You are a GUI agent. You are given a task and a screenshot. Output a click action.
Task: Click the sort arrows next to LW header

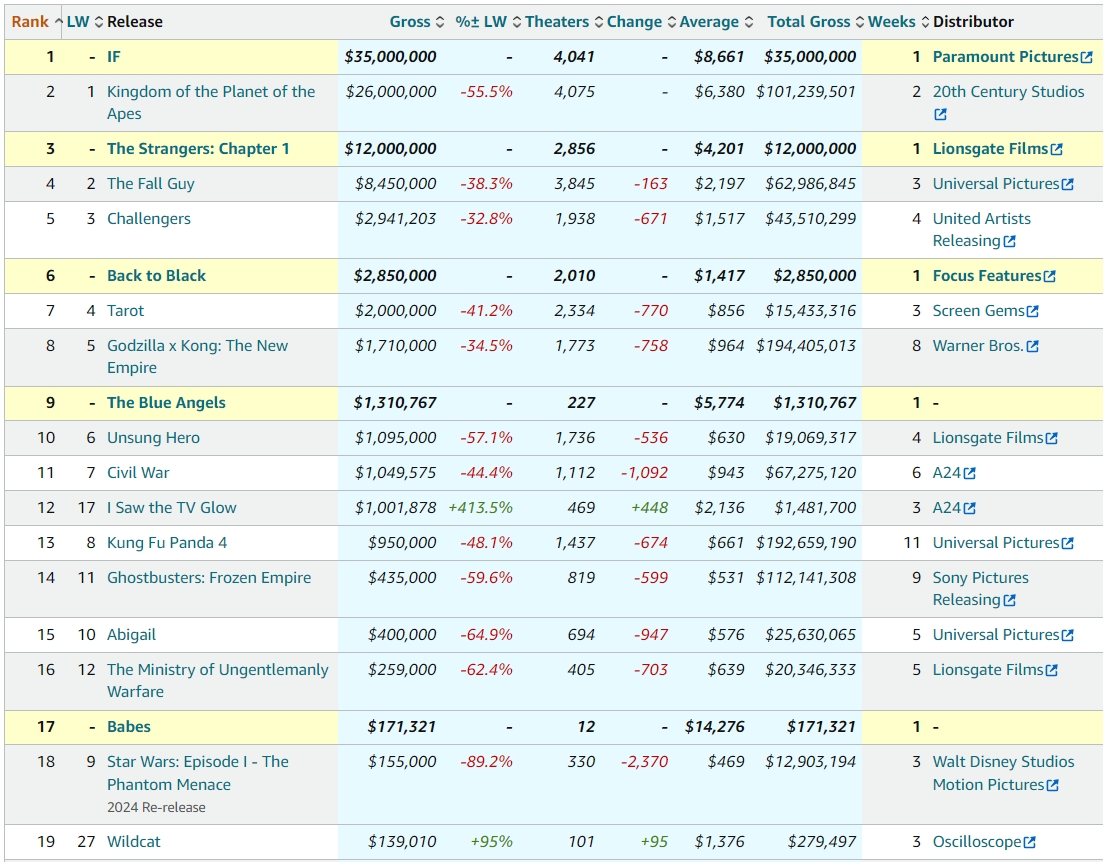pos(99,22)
